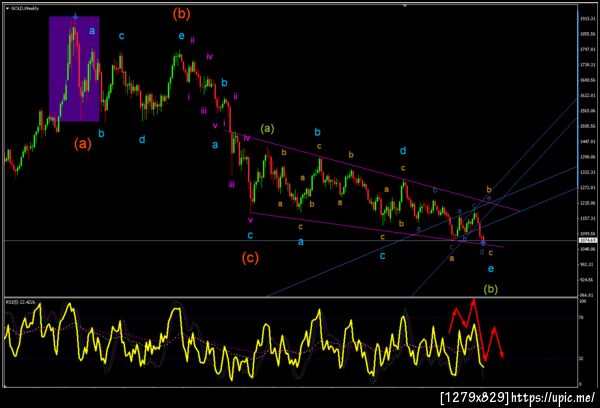Click the RSI(5) indicator label
This screenshot has width=600, height=408.
21,302
